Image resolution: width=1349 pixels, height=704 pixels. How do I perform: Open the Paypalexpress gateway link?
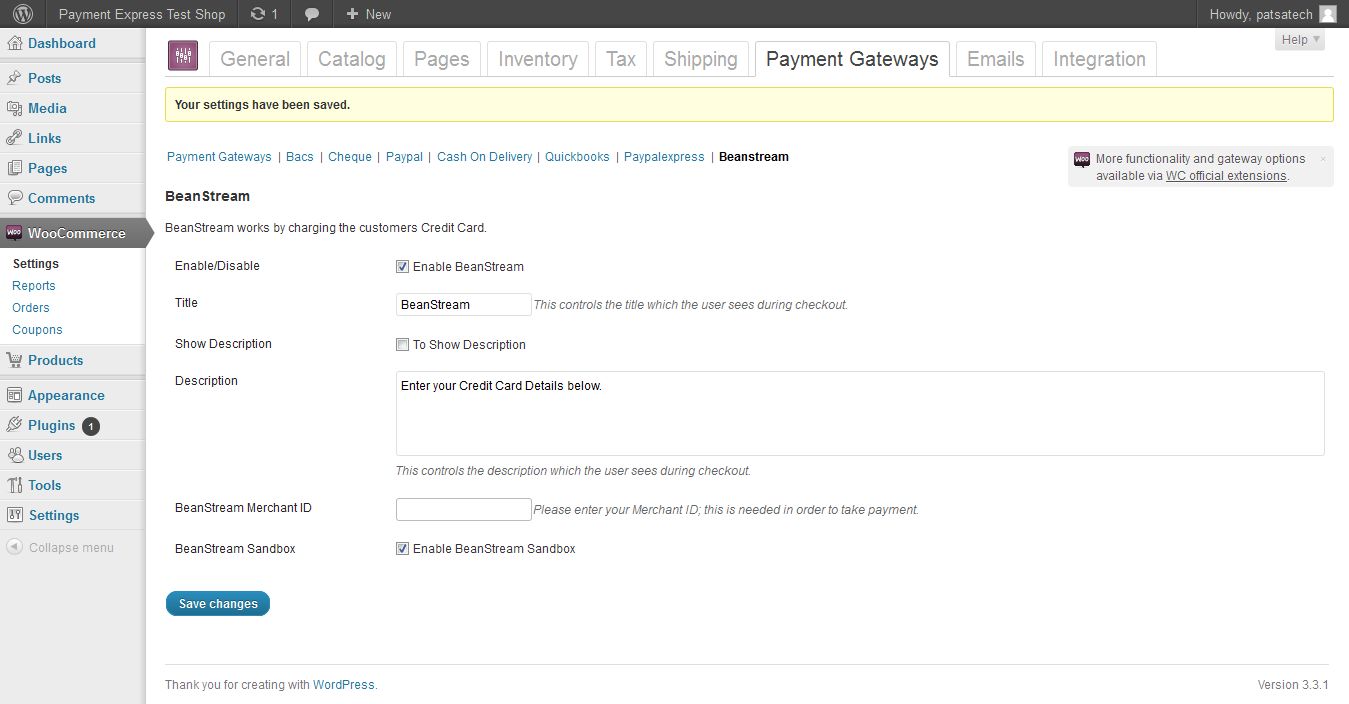(664, 157)
